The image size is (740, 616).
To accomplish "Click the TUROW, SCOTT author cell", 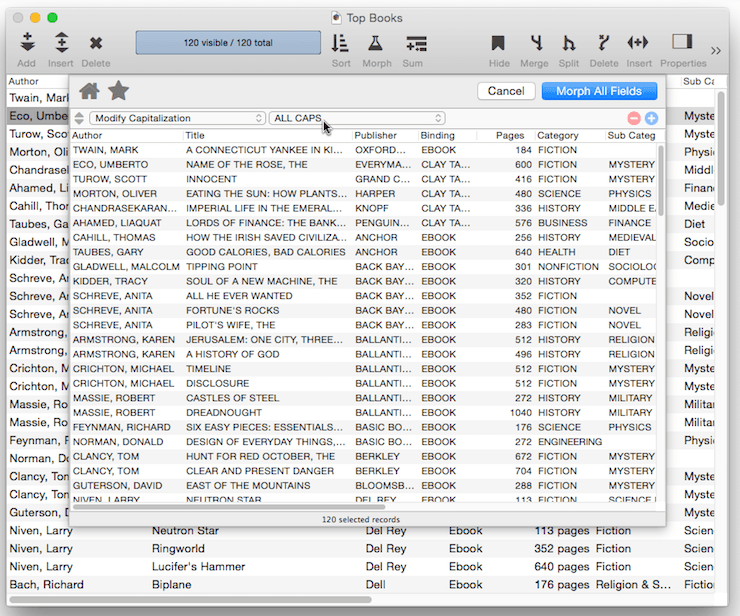I will [x=110, y=179].
